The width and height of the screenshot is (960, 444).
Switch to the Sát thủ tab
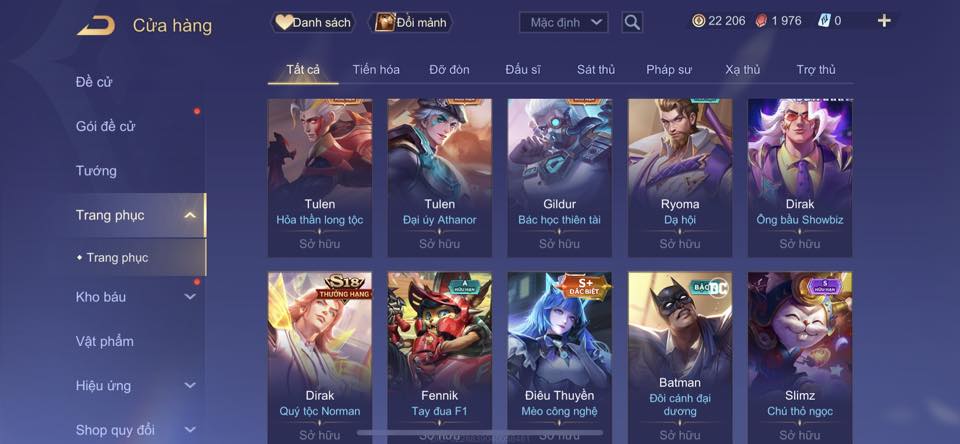(x=596, y=70)
